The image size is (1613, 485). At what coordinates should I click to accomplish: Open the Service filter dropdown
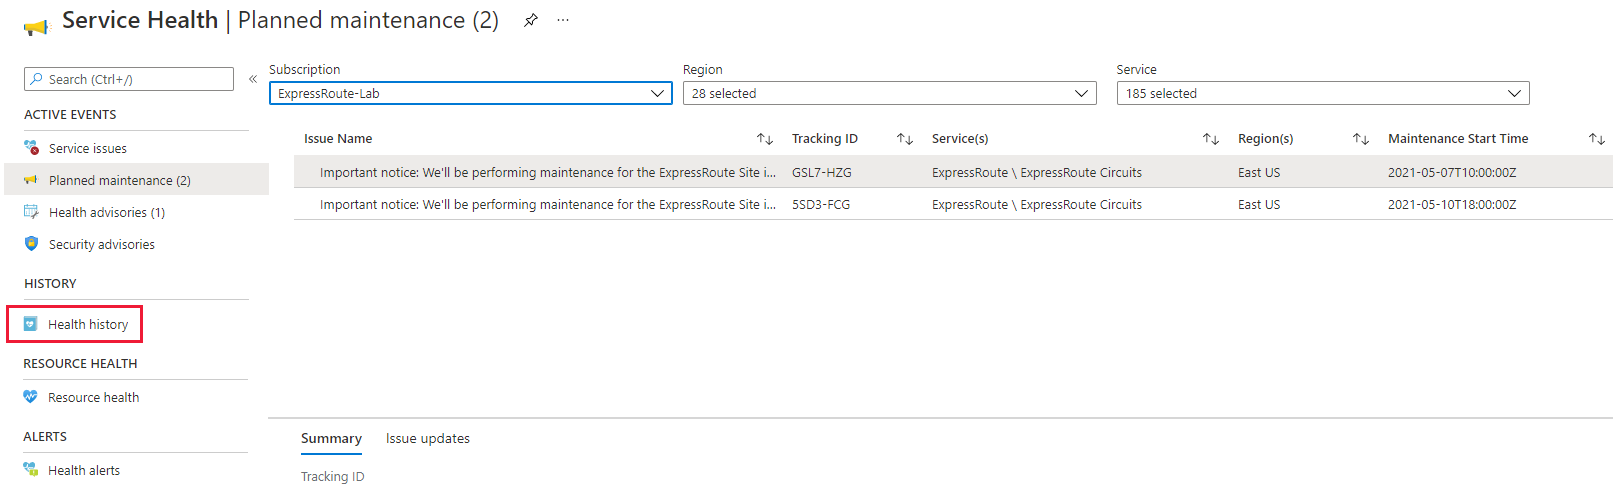coord(1322,94)
